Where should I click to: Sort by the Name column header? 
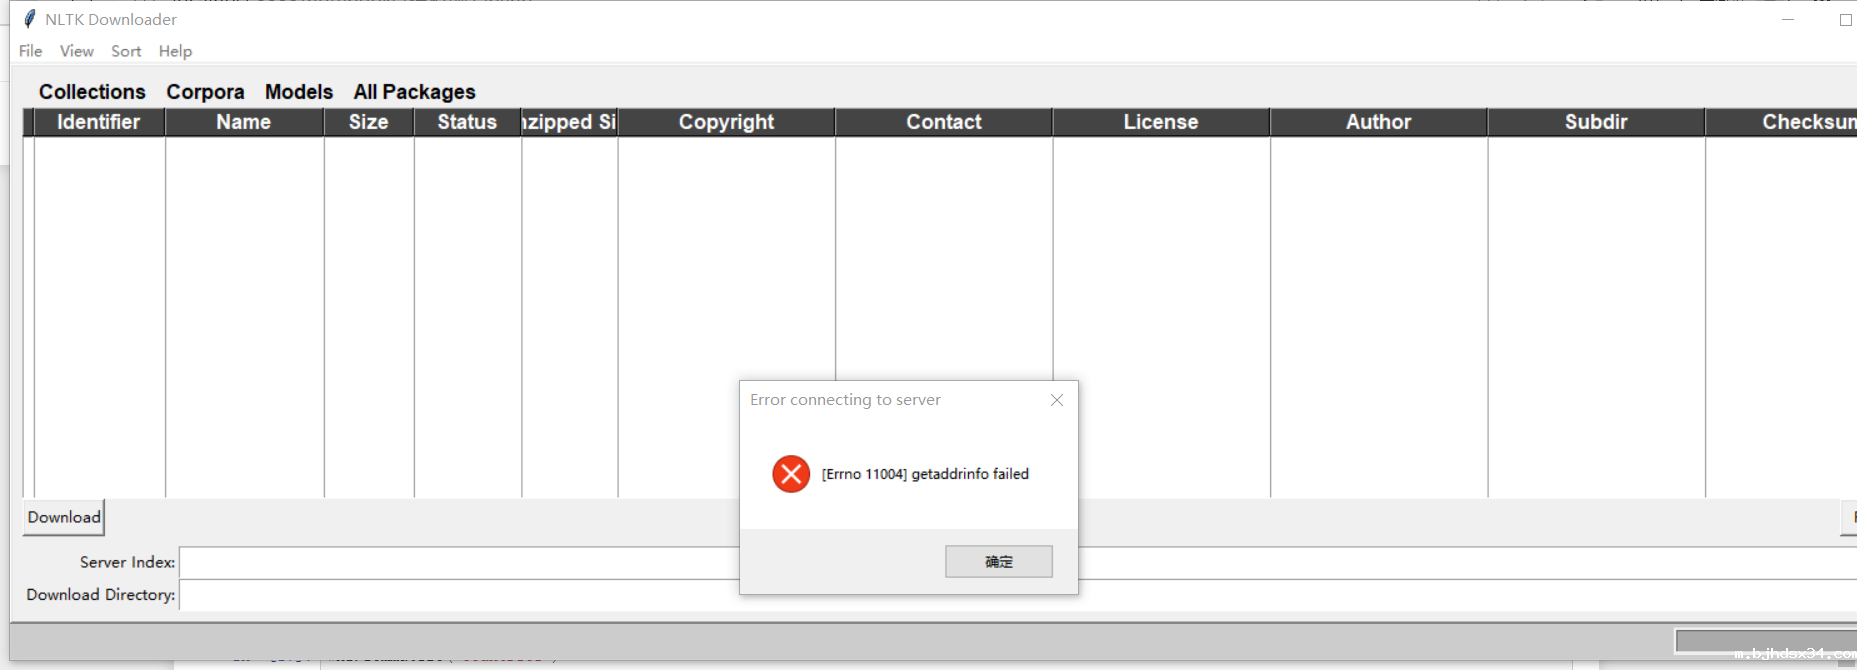point(244,122)
